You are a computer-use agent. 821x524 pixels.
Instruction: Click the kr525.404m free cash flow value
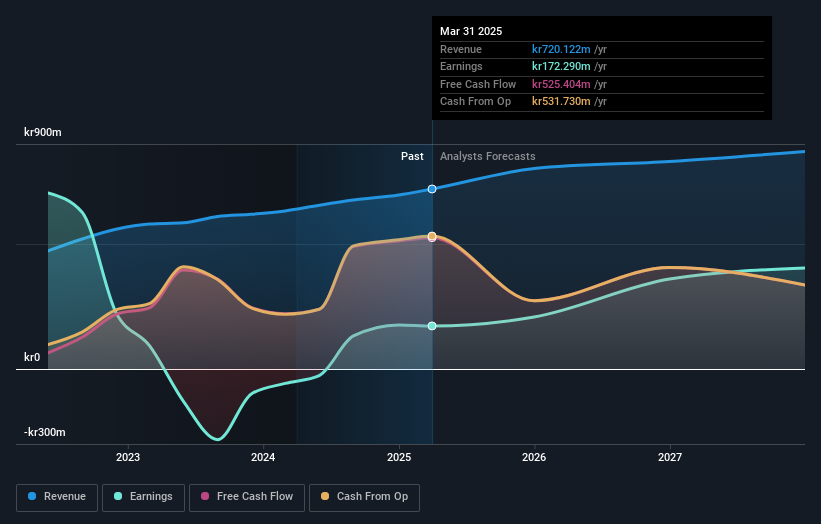point(561,84)
